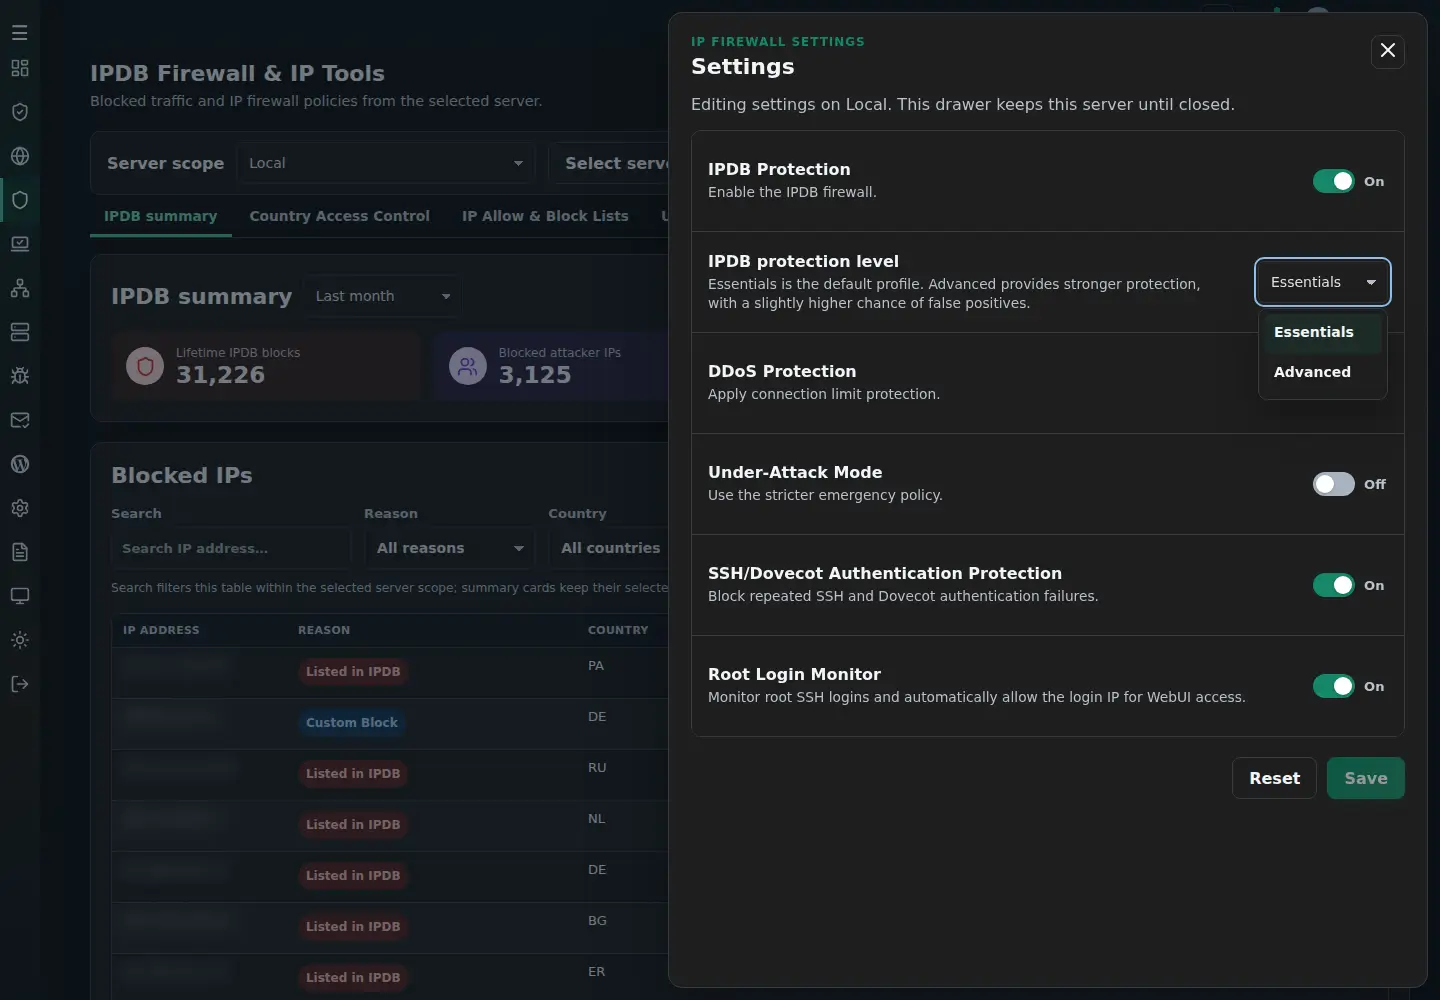Enable the Under-Attack Mode toggle

pyautogui.click(x=1334, y=484)
